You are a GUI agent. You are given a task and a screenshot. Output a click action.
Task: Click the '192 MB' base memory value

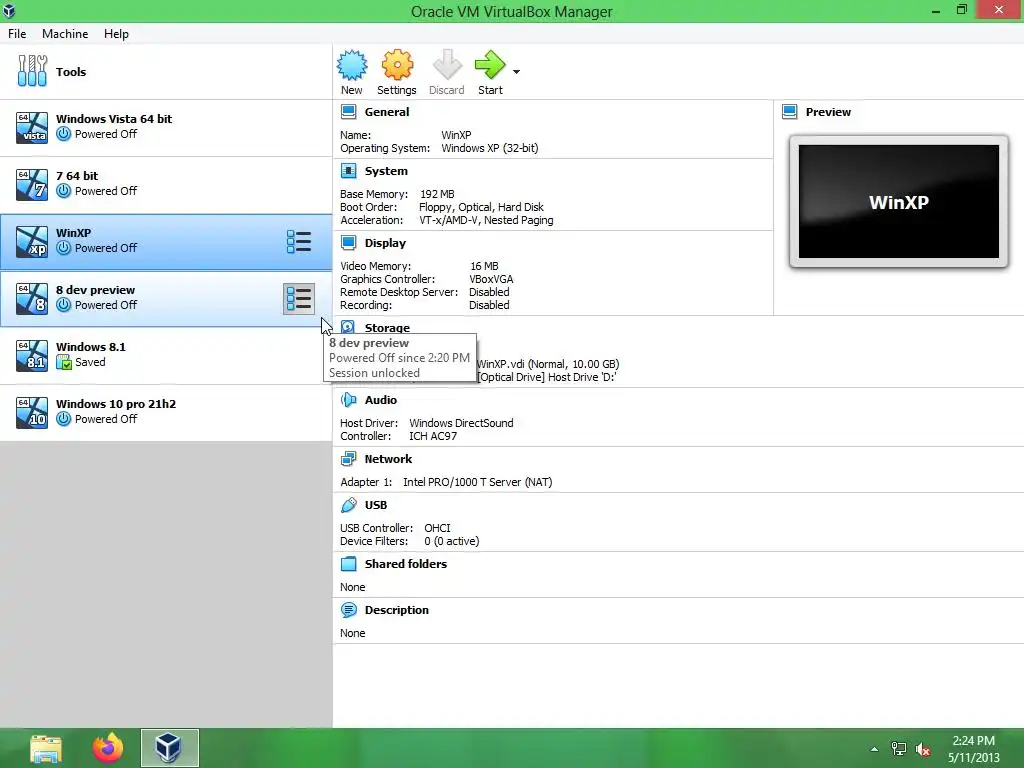click(437, 194)
